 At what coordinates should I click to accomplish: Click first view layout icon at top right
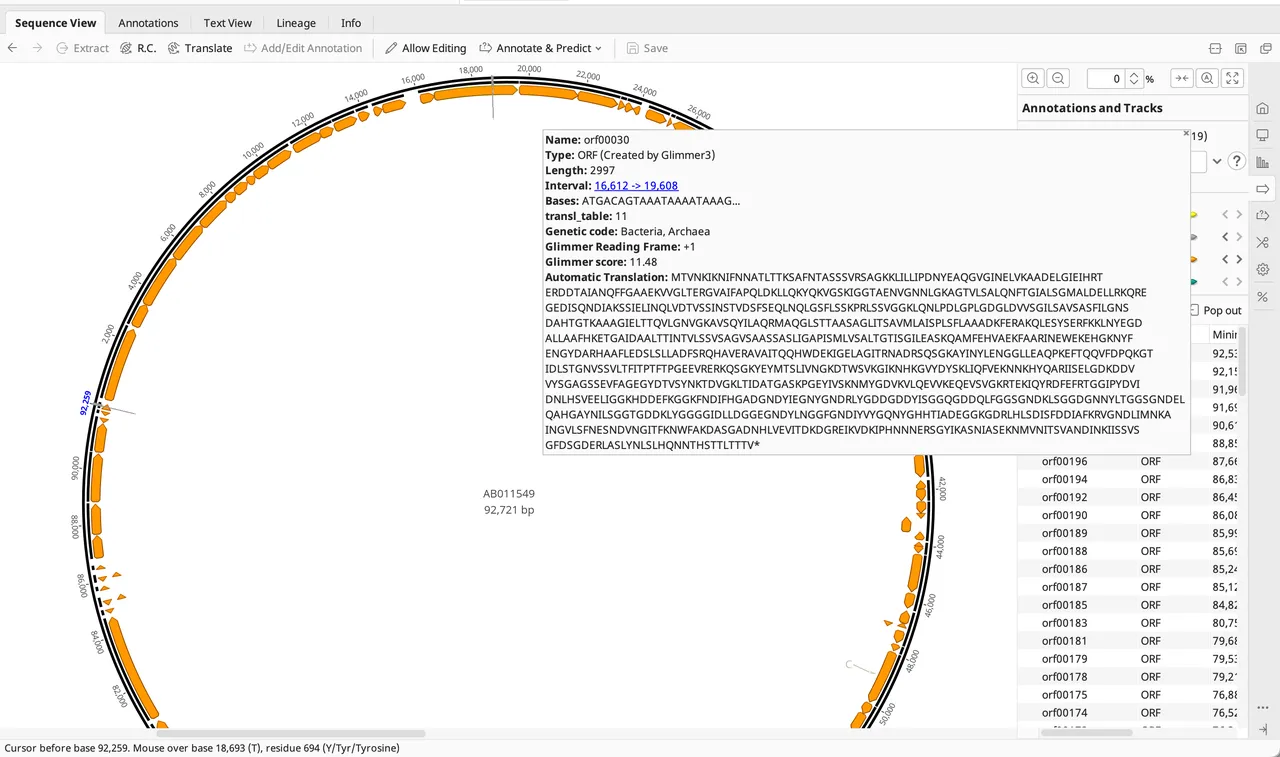click(1216, 48)
